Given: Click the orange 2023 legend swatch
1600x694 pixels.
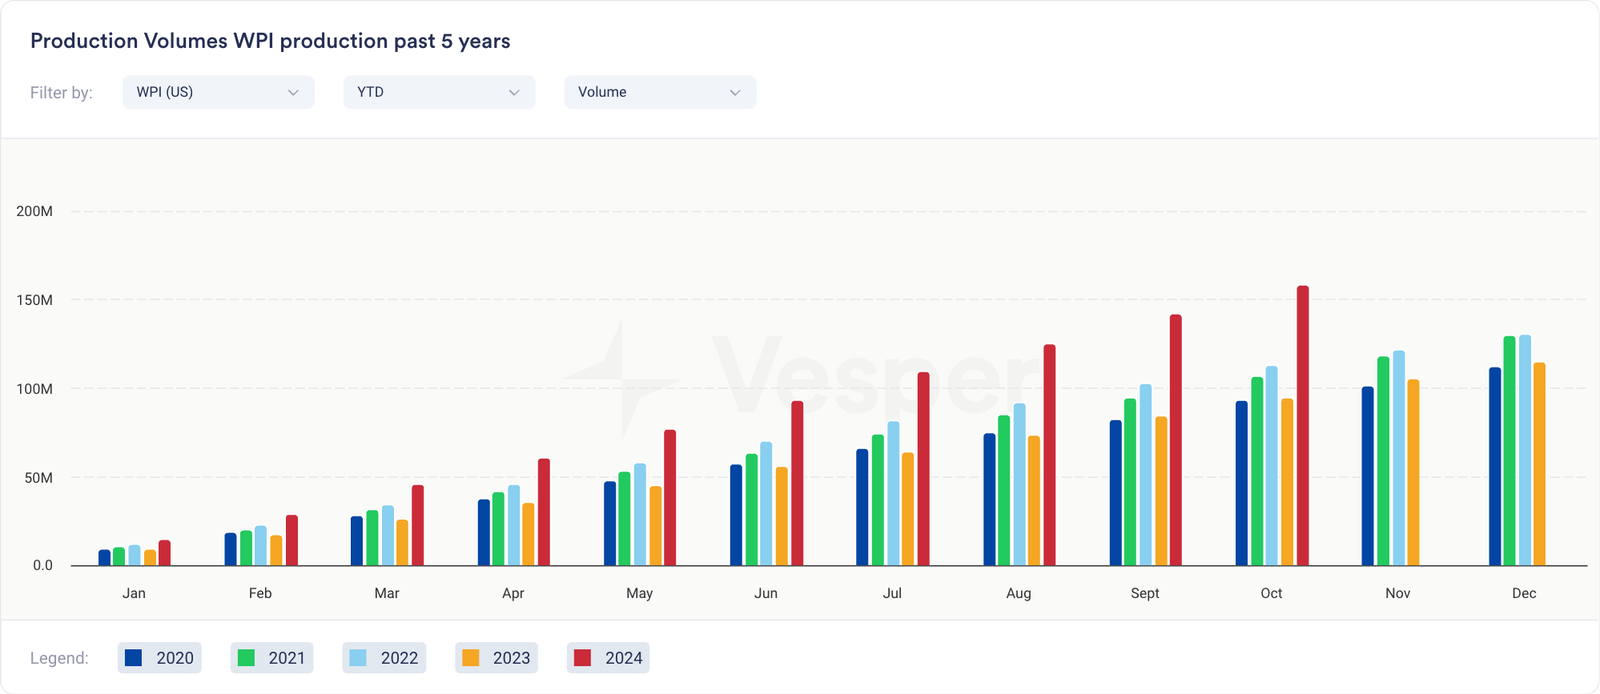Looking at the screenshot, I should coord(471,658).
